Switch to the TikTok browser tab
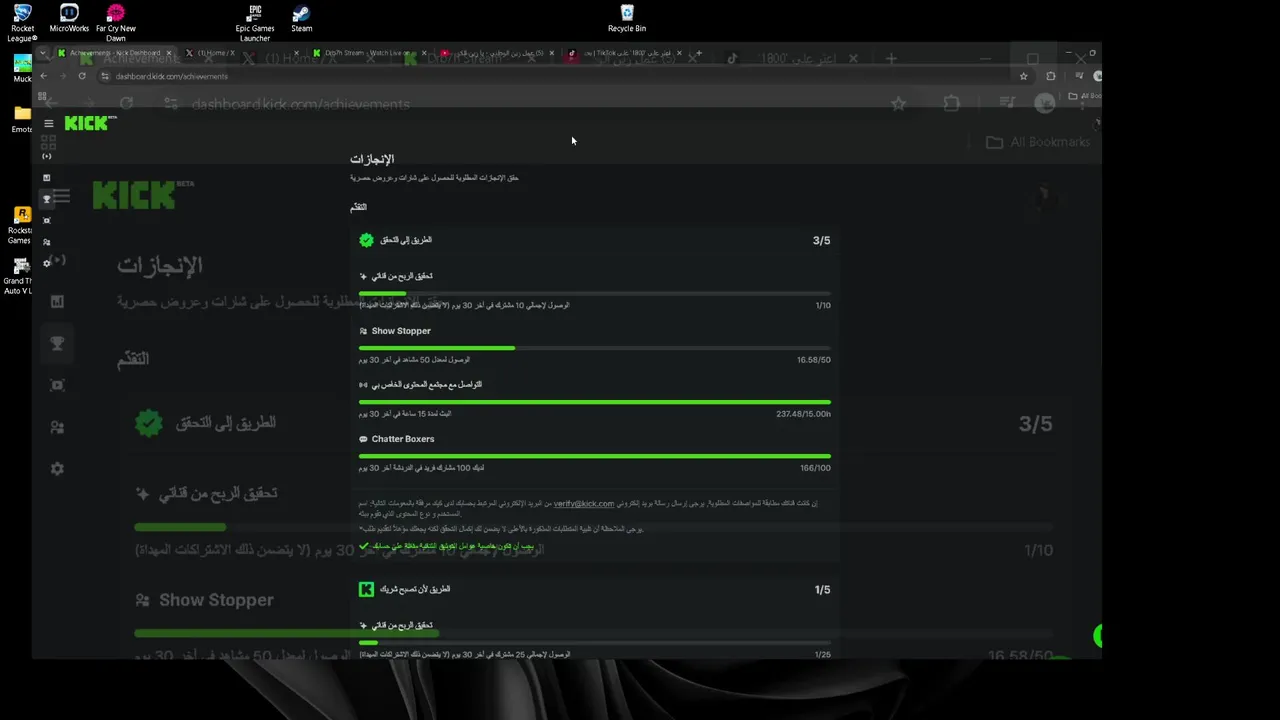 click(625, 53)
